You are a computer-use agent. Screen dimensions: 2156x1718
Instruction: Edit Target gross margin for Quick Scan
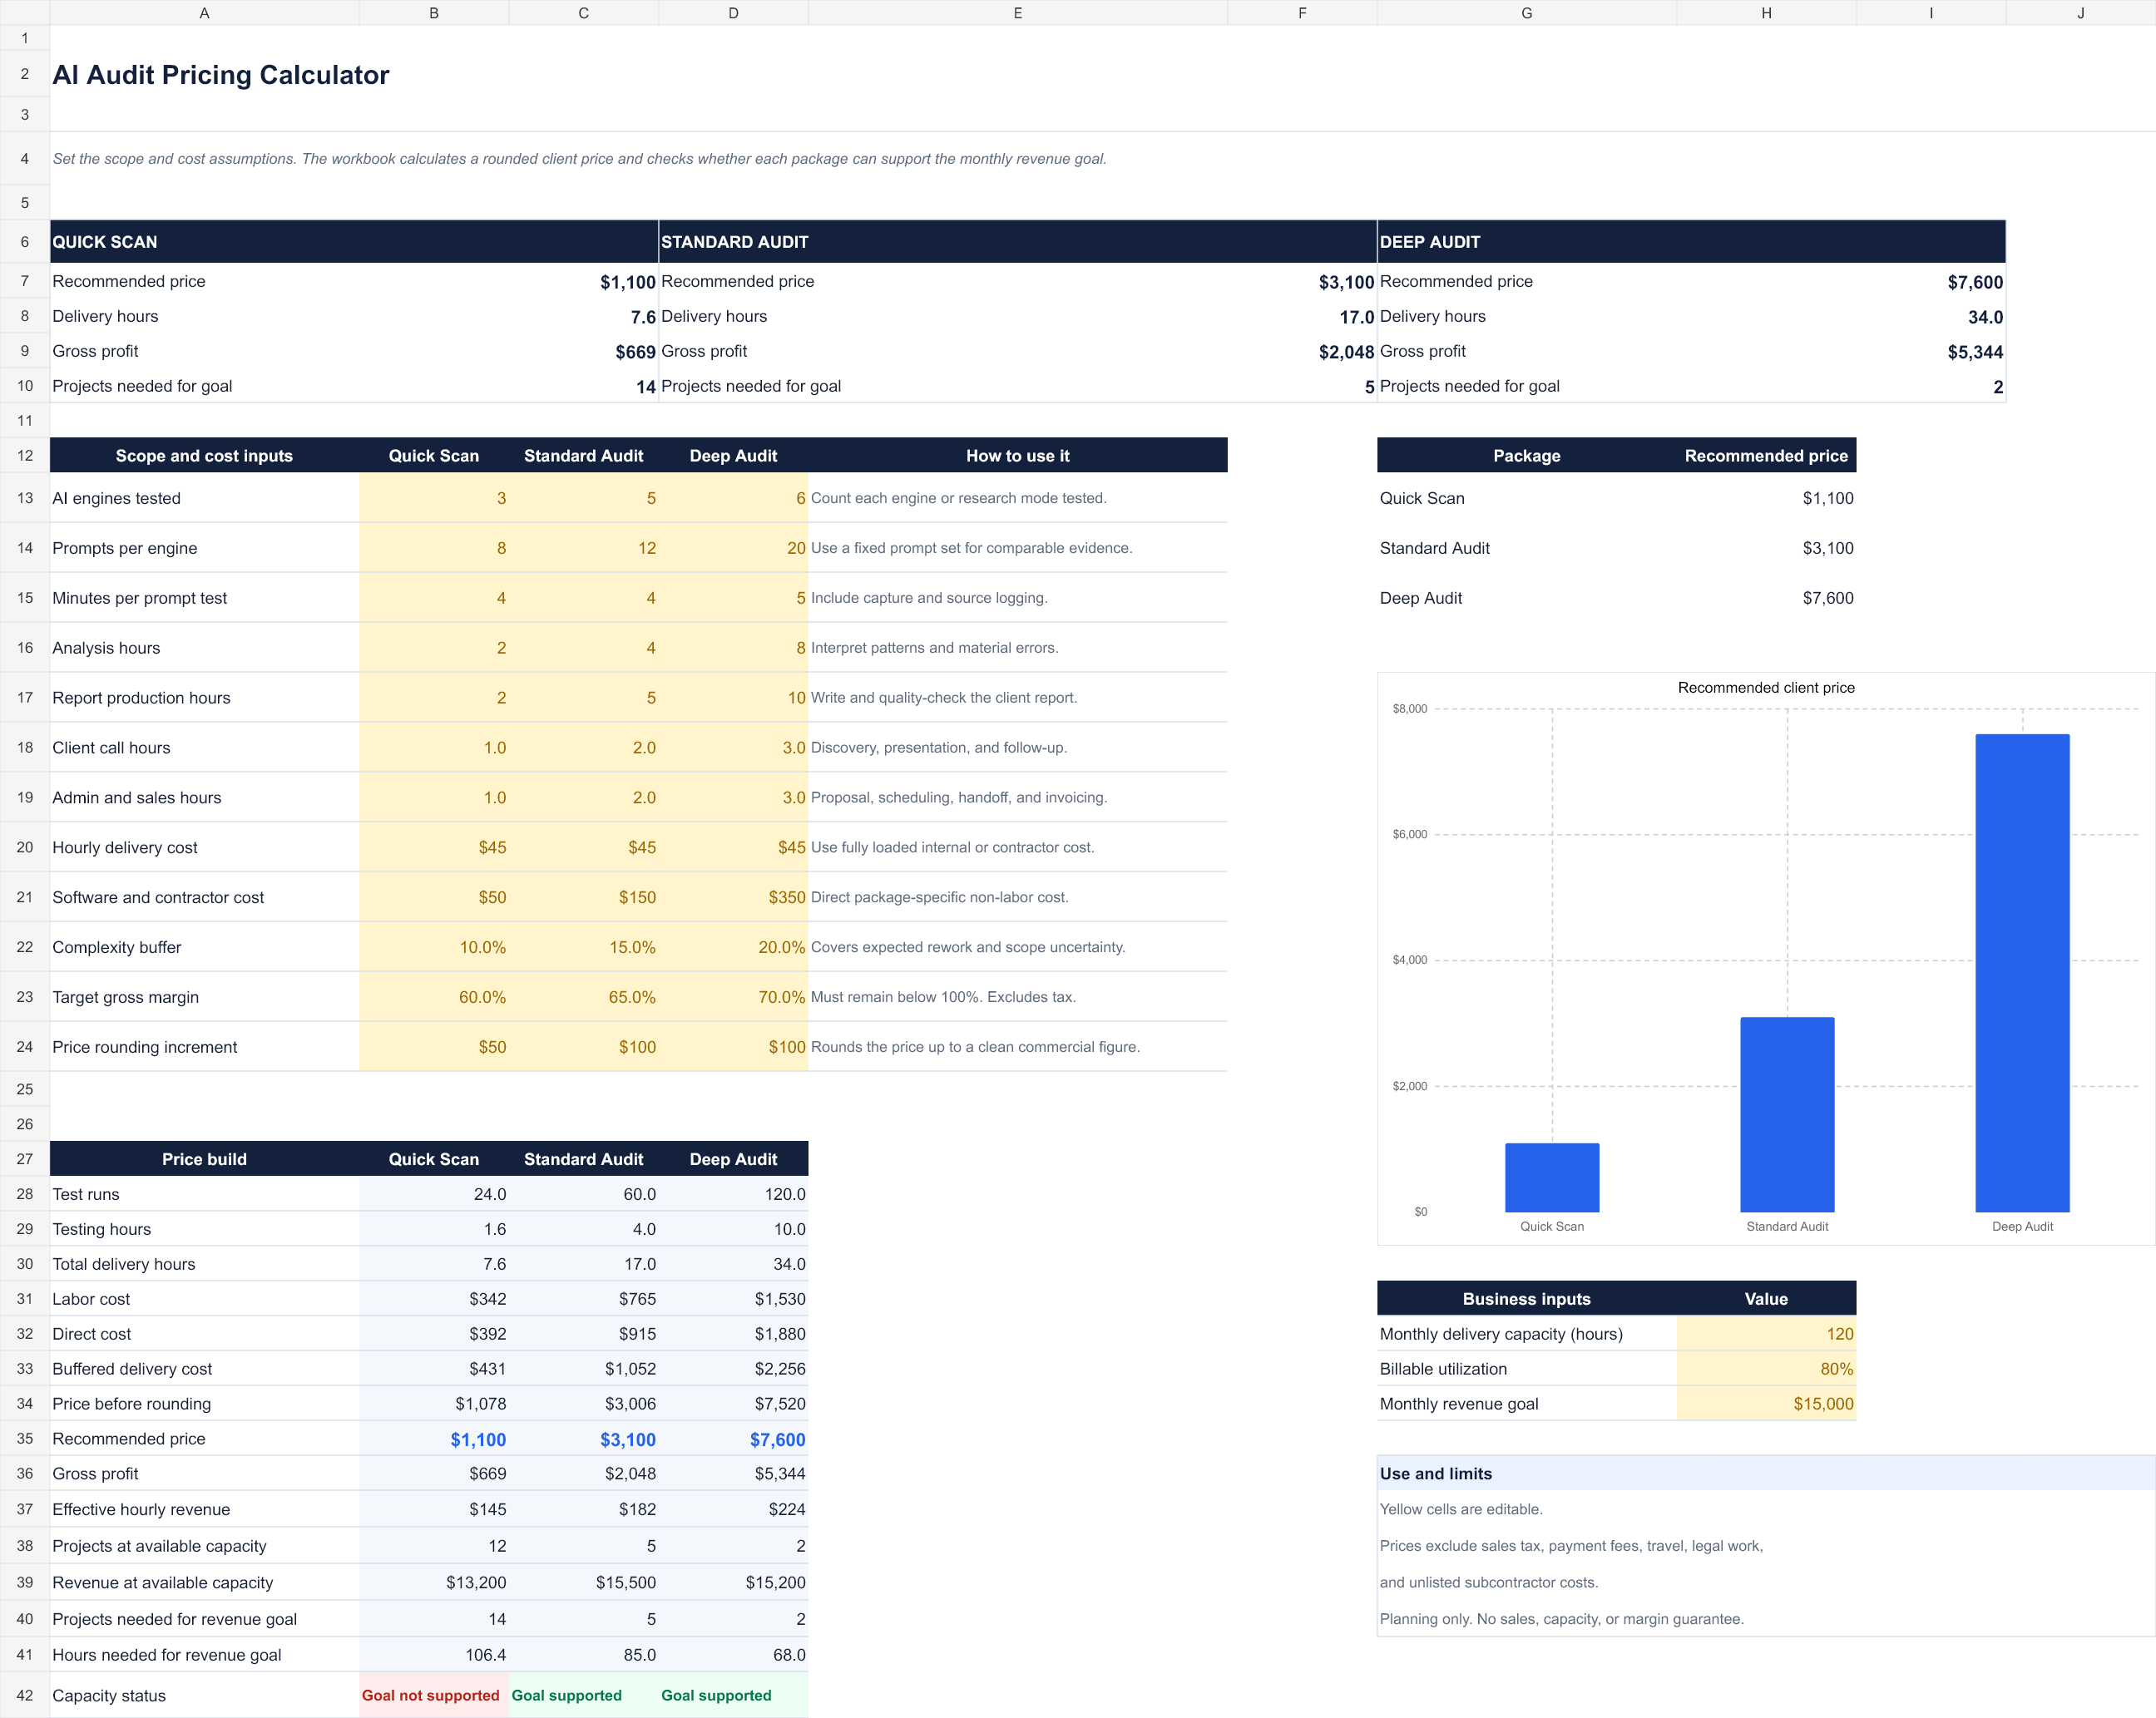tap(434, 998)
